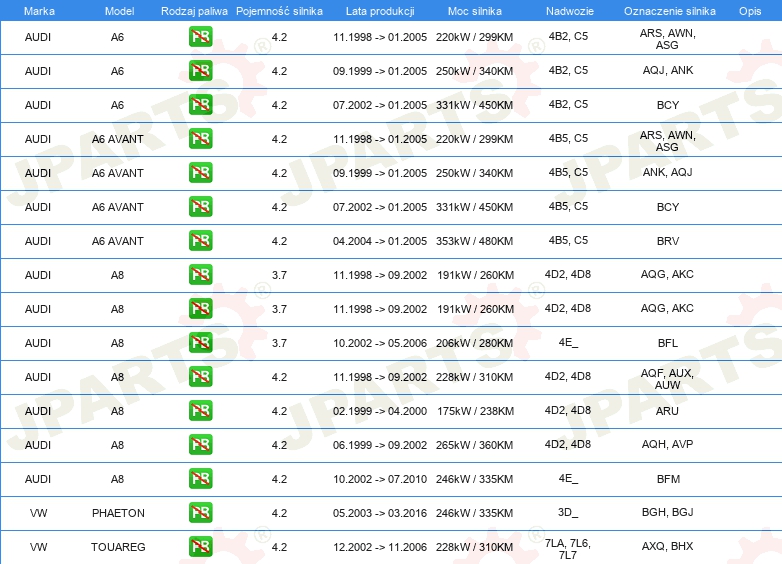Click the Rodzaj paliwa column header
The image size is (782, 564).
[194, 11]
